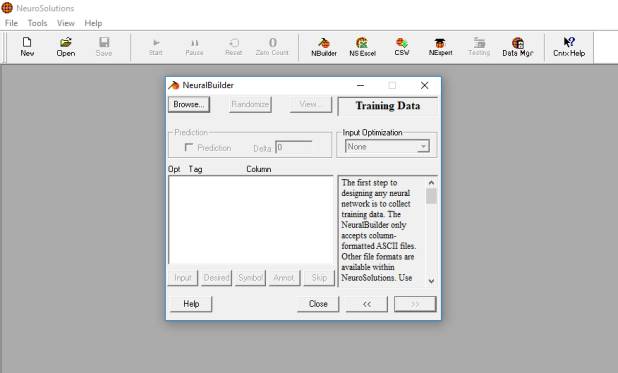Launch the NExpert toolbar icon
This screenshot has height=373, width=618.
(440, 47)
